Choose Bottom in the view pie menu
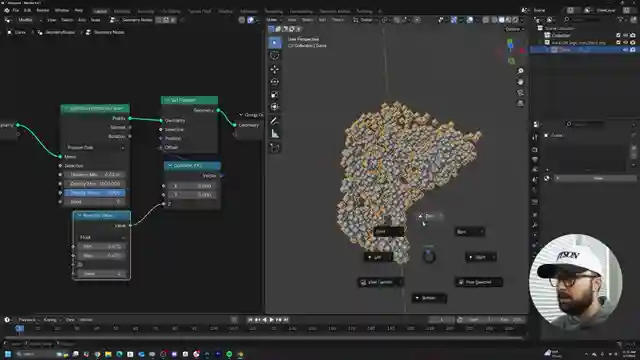 [x=429, y=298]
